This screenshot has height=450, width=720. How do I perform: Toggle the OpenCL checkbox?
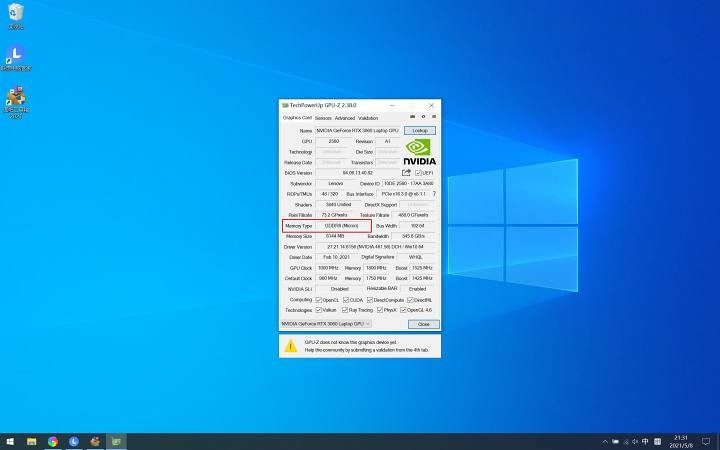[318, 300]
